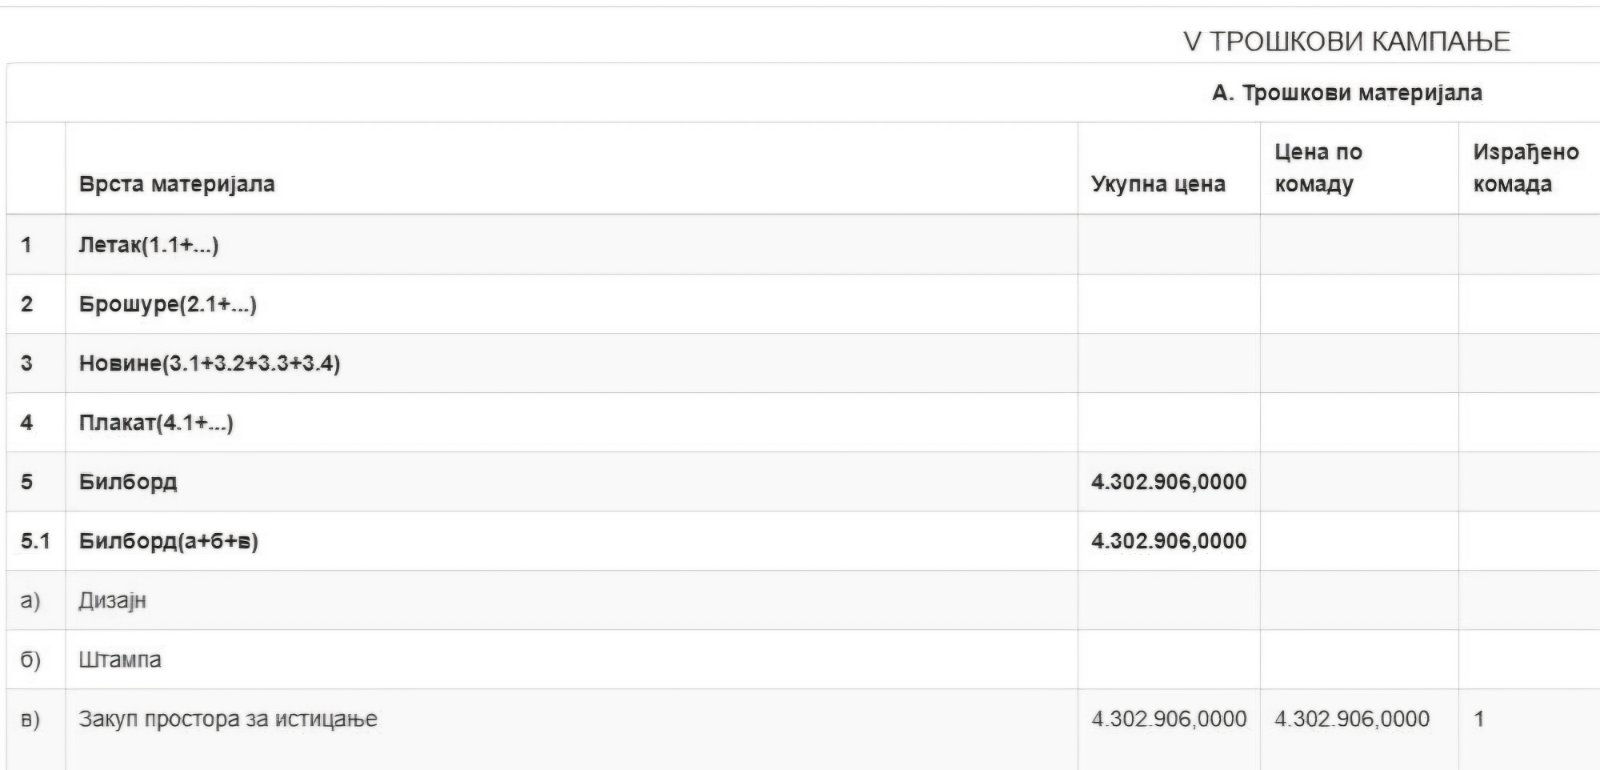Click the Новине(3.1+3.2+3.3+3.4) row label
Image resolution: width=1600 pixels, height=770 pixels.
pos(209,363)
